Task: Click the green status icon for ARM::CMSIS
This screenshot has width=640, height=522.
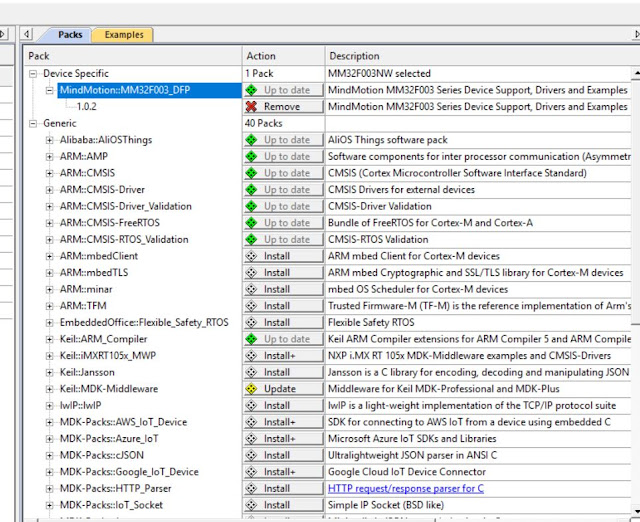Action: click(251, 173)
